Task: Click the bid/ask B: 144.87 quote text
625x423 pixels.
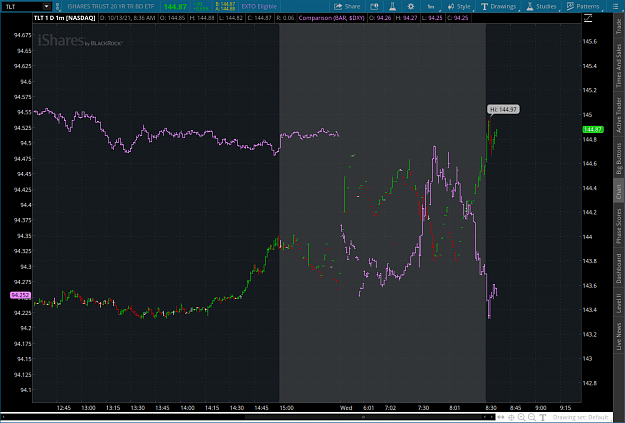Action: pos(225,4)
